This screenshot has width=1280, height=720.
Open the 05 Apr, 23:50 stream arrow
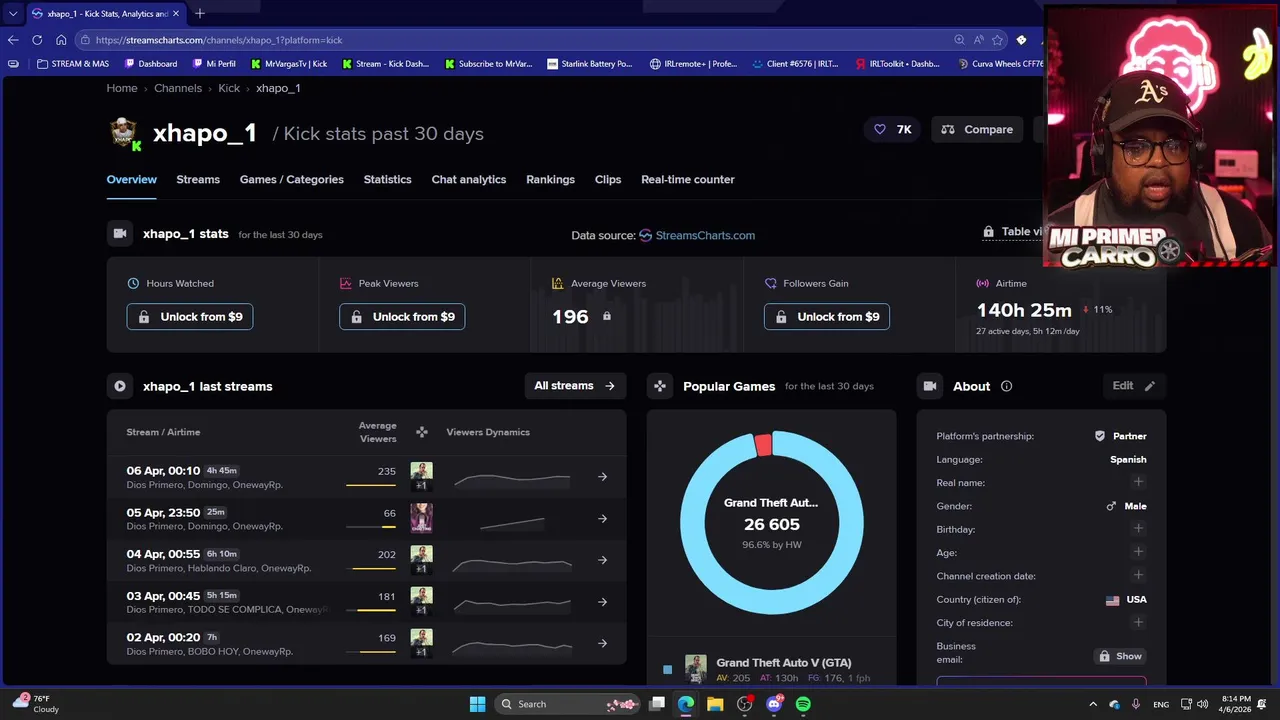coord(602,519)
